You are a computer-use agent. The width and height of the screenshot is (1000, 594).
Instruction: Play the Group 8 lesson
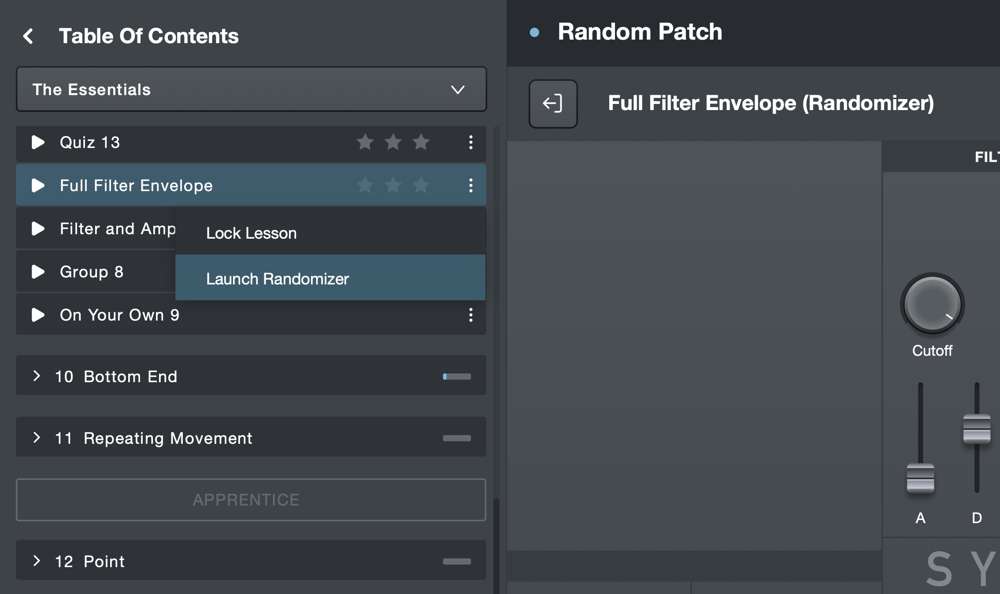[x=38, y=272]
